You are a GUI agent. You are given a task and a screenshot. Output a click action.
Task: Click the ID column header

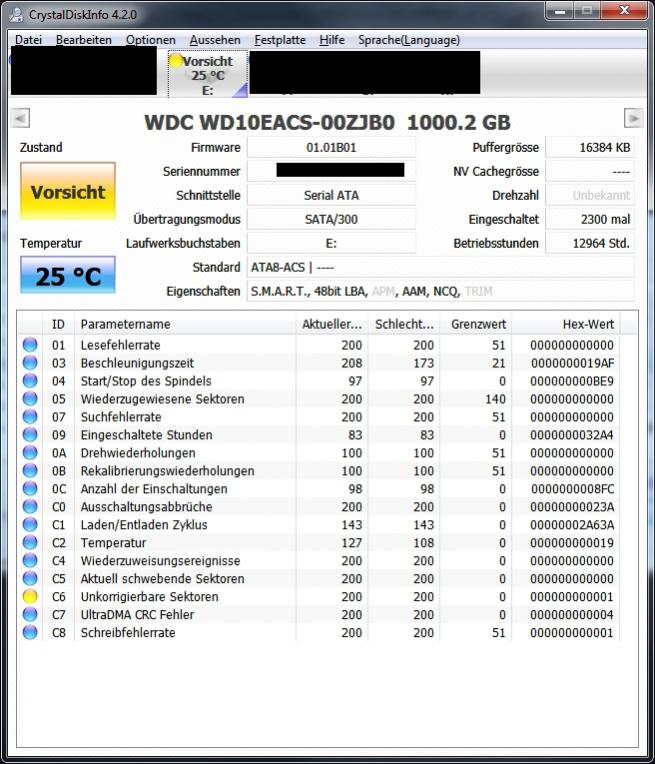click(x=58, y=324)
